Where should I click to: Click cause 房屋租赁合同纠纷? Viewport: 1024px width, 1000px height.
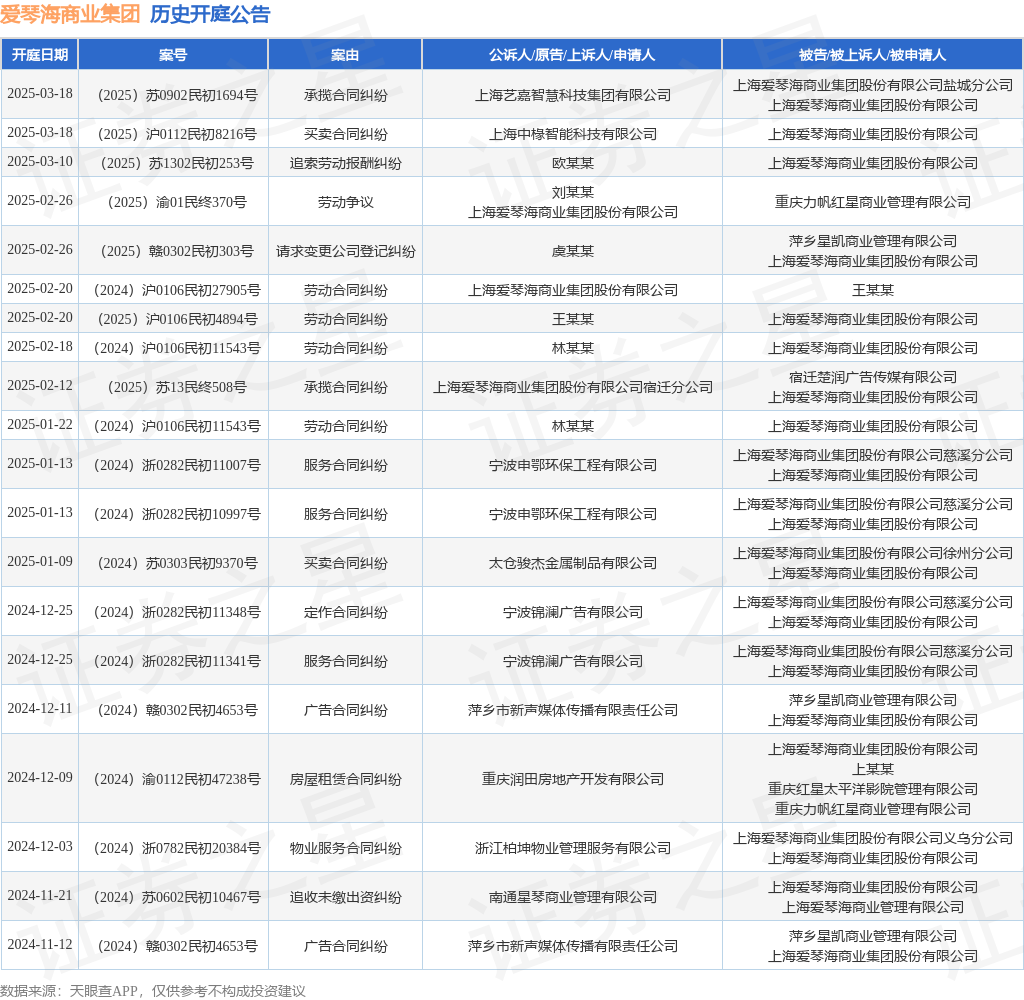click(x=345, y=779)
